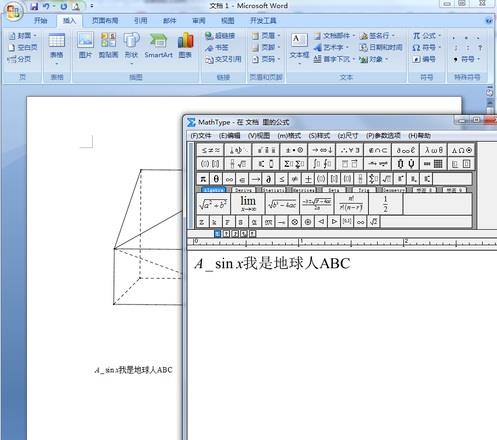
Task: Open MathType relational symbols palette ≤≠≈
Action: [211, 150]
